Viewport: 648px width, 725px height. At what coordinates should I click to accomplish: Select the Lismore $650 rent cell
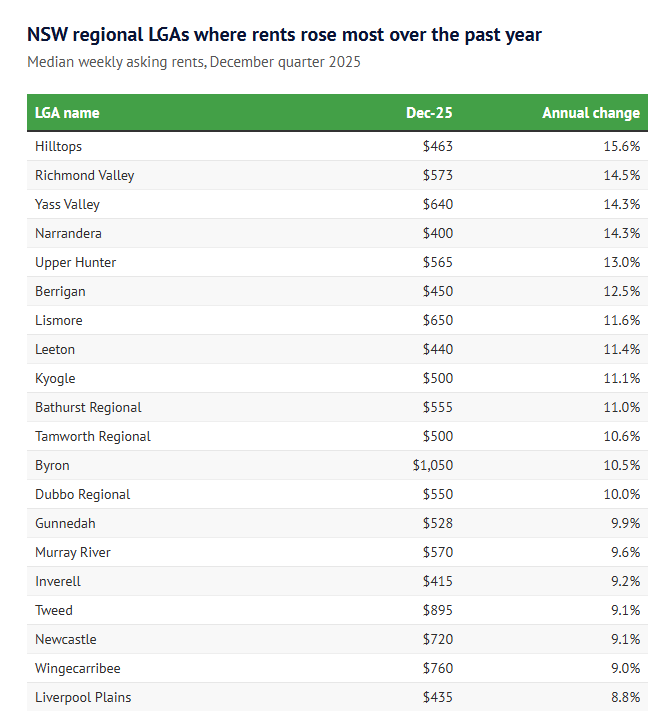click(438, 320)
